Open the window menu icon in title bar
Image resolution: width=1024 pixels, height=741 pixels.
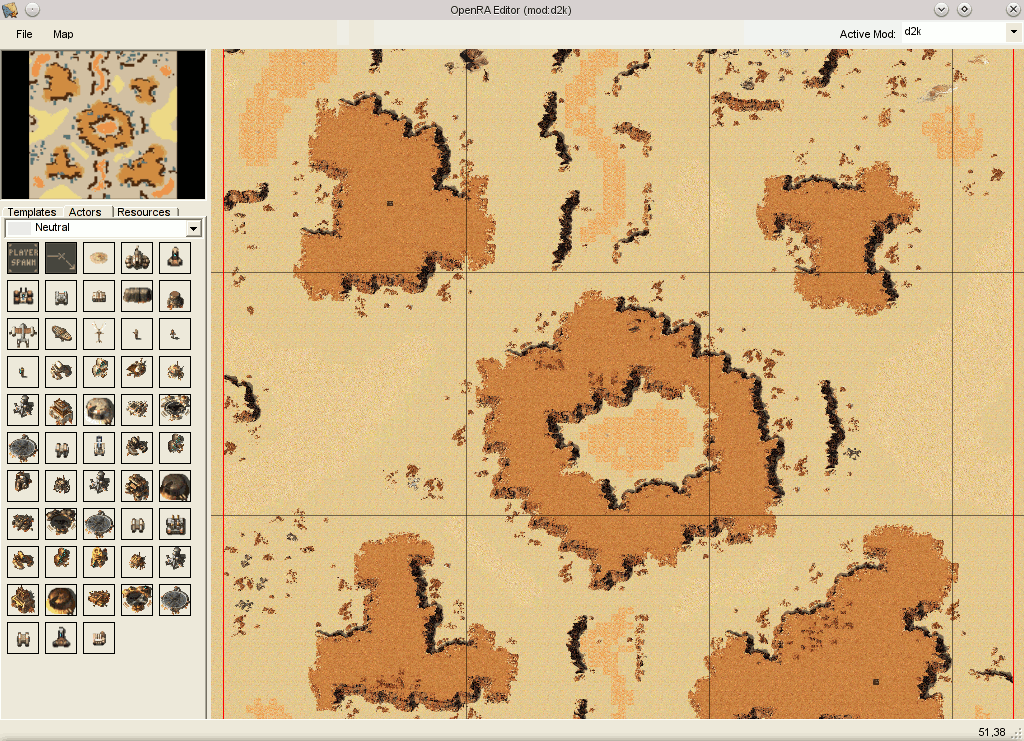coord(10,10)
